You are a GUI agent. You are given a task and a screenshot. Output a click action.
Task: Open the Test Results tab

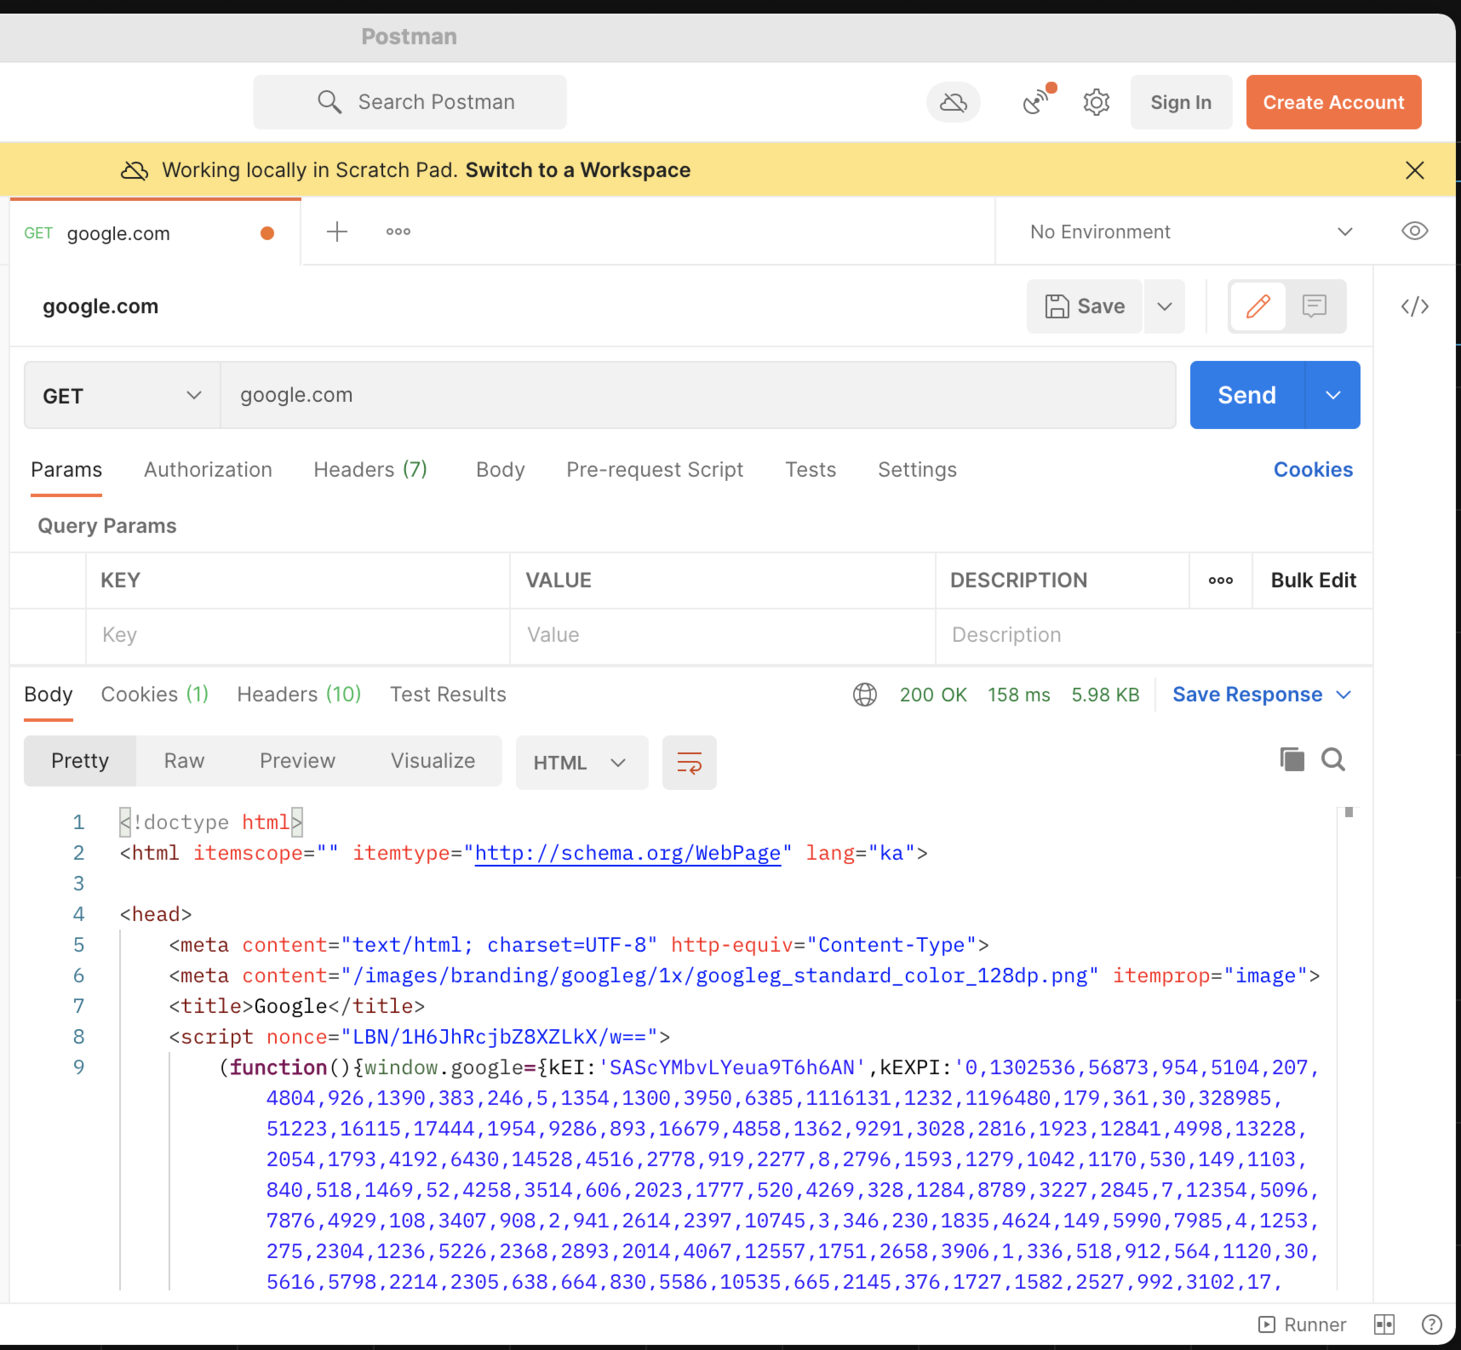[x=448, y=695]
